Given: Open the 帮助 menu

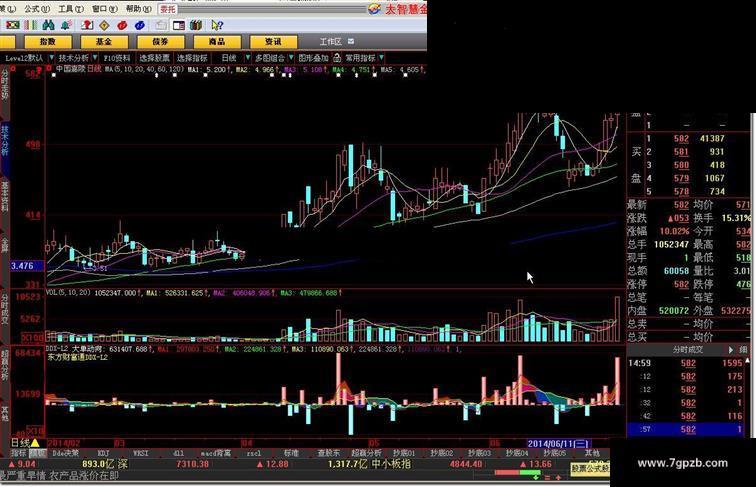Looking at the screenshot, I should coord(138,9).
